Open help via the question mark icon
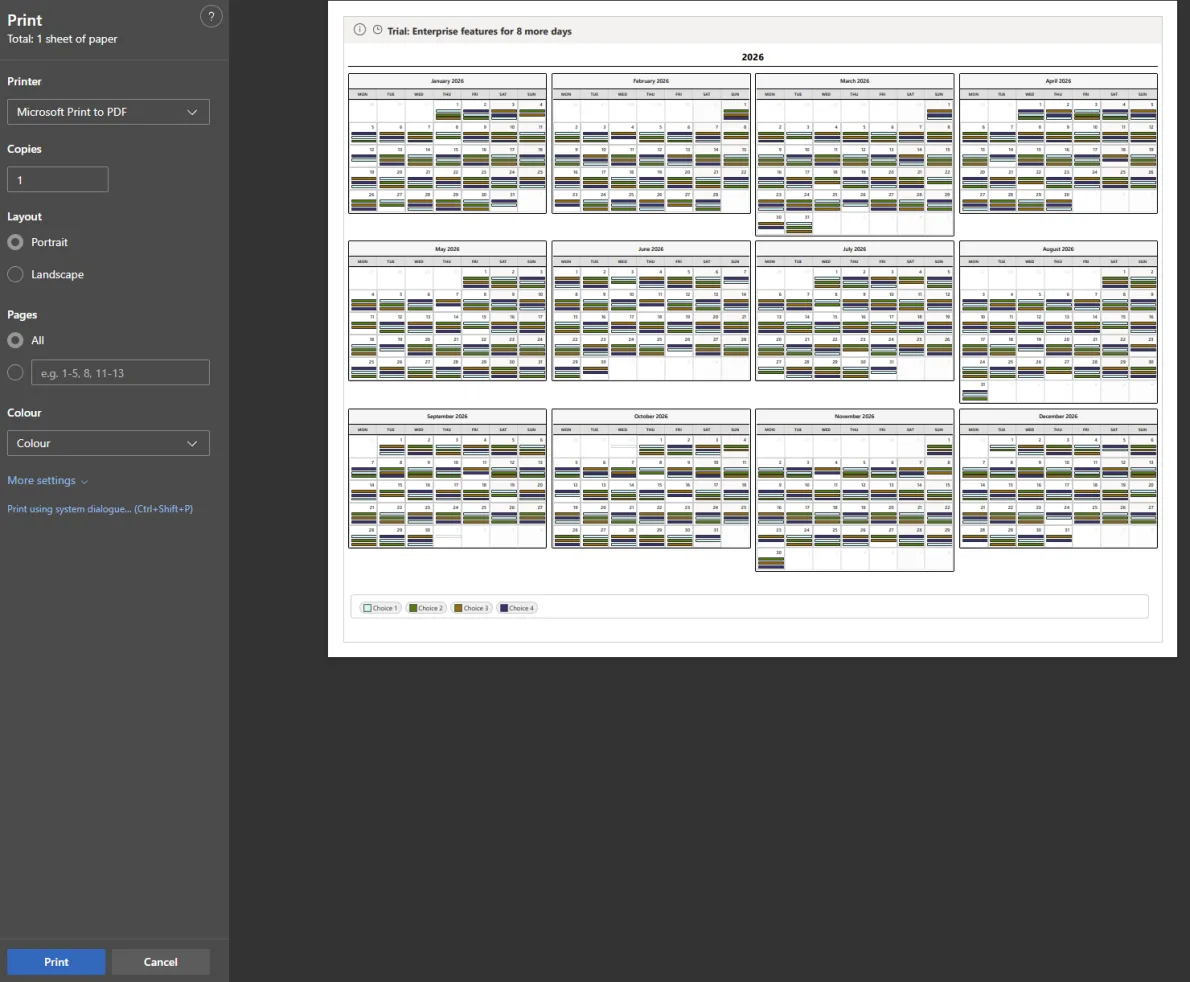This screenshot has width=1190, height=982. click(211, 16)
